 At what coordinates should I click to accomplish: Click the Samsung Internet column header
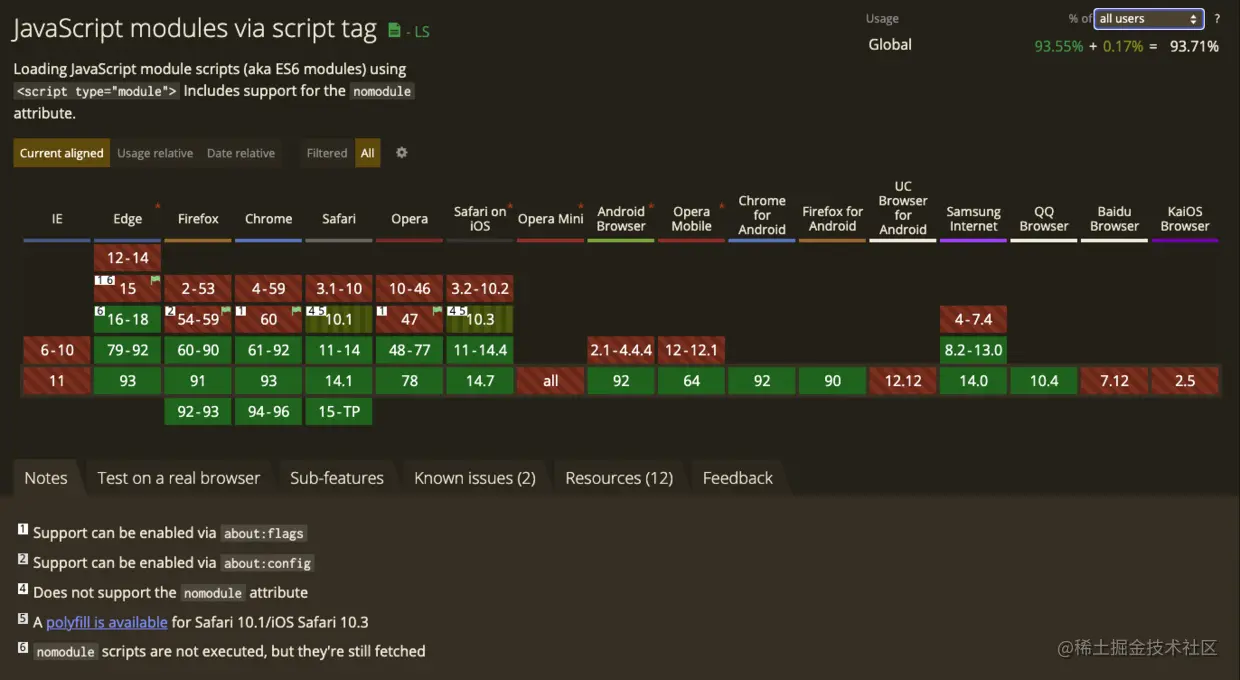(x=974, y=219)
